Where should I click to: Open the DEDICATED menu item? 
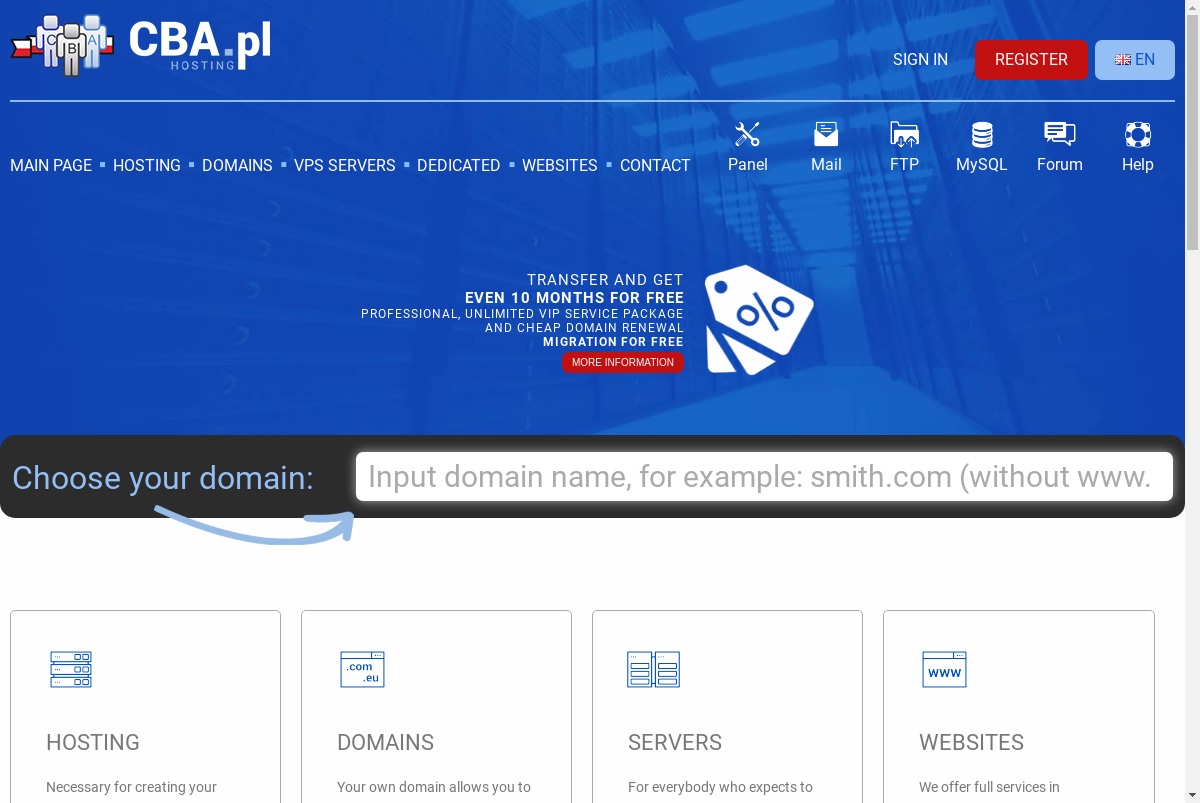pos(459,165)
